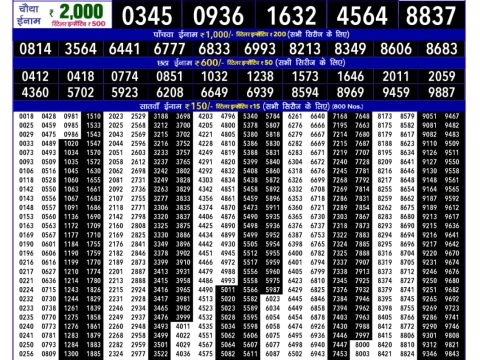Click sixth prize number 9459
Image resolution: width=480 pixels, height=360 pixels.
[396, 92]
